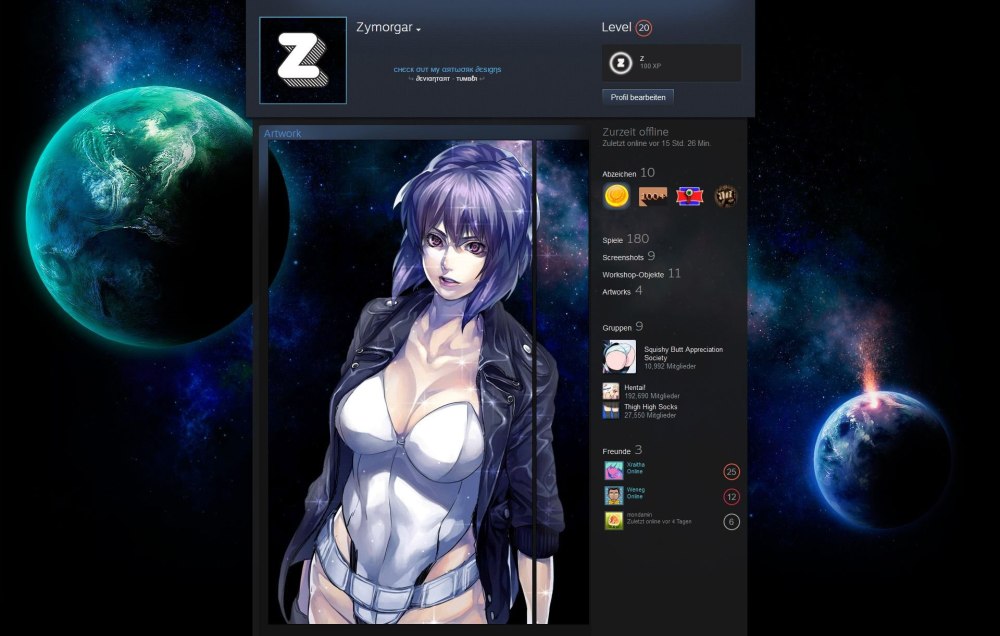Open friend Wereg's profile name

[x=635, y=490]
